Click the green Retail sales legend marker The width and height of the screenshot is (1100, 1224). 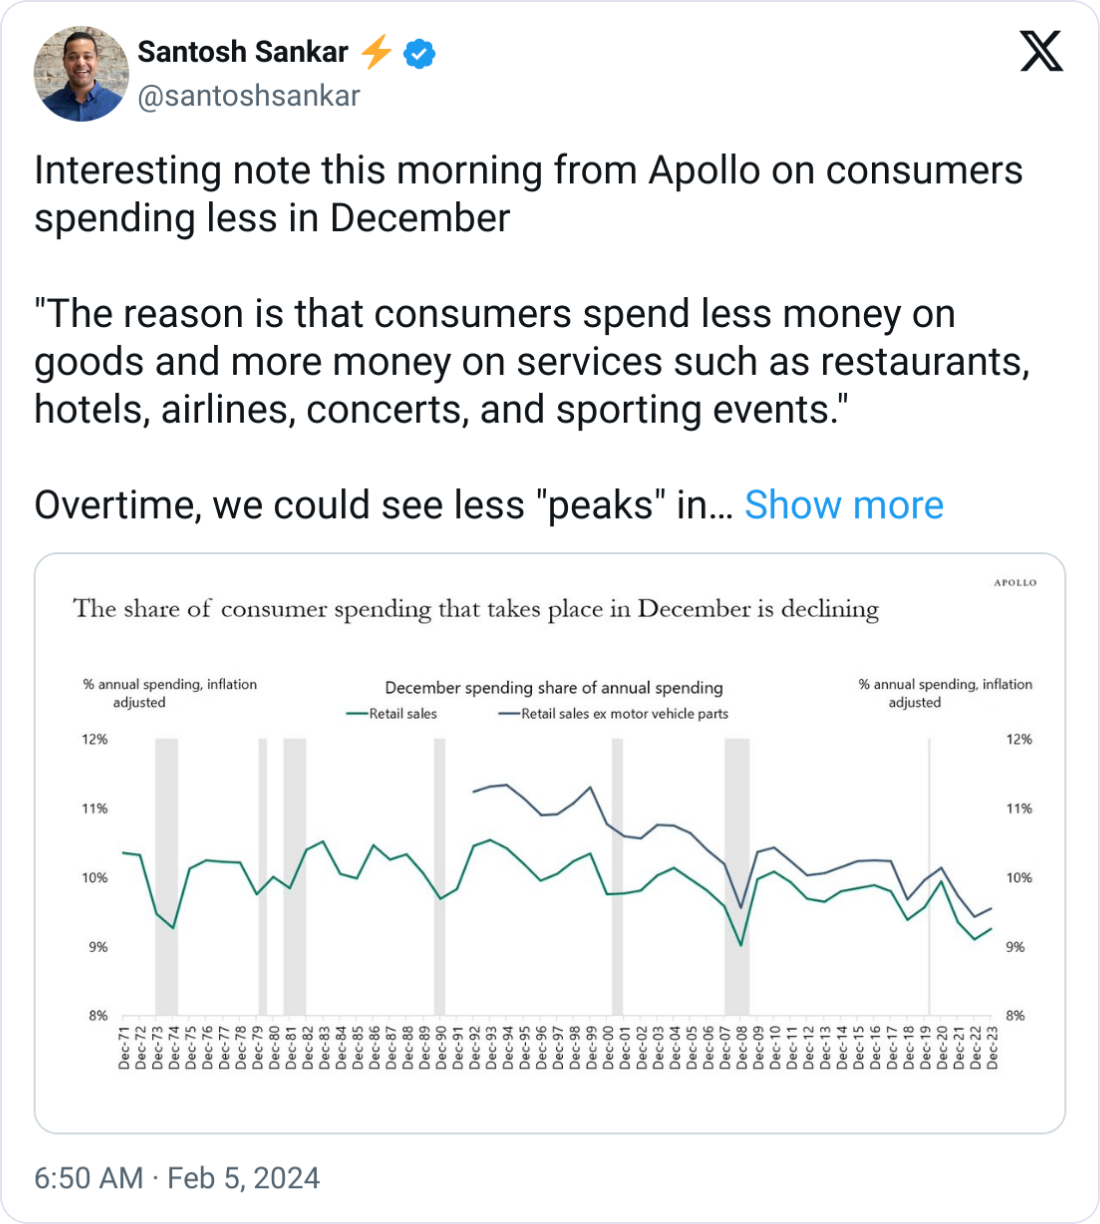(x=357, y=714)
